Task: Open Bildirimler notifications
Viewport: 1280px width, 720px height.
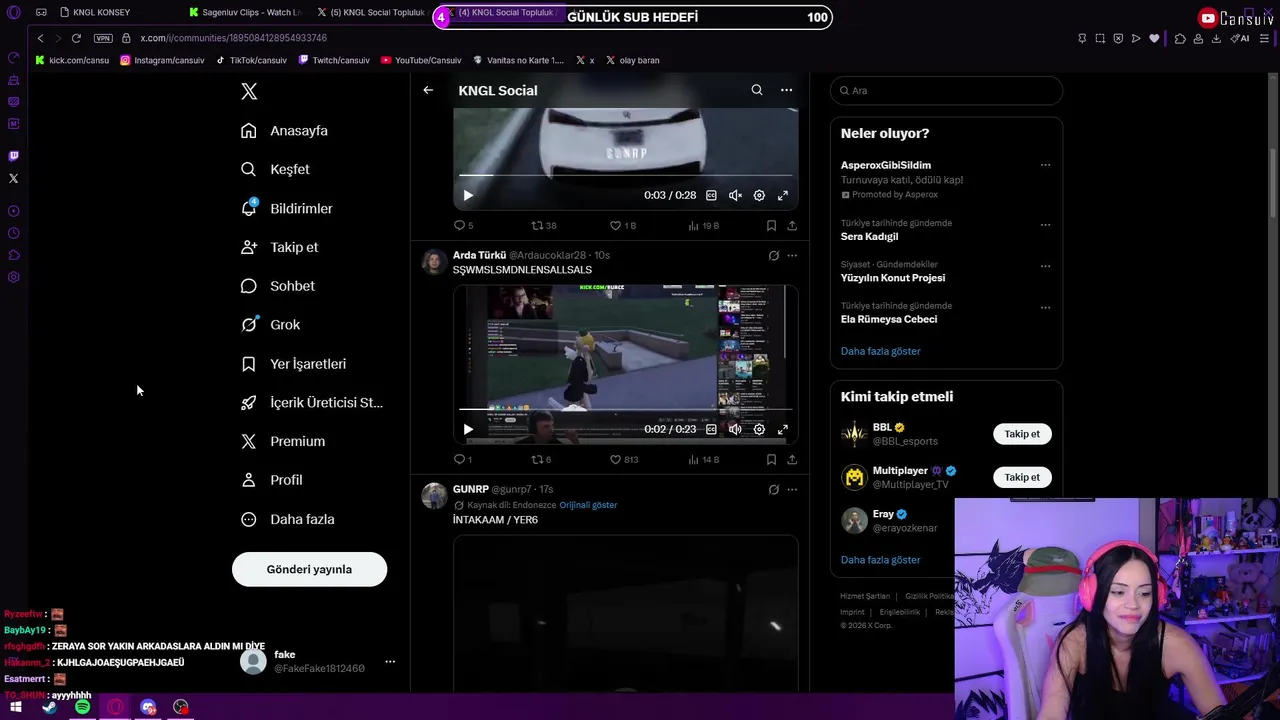Action: 287,208
